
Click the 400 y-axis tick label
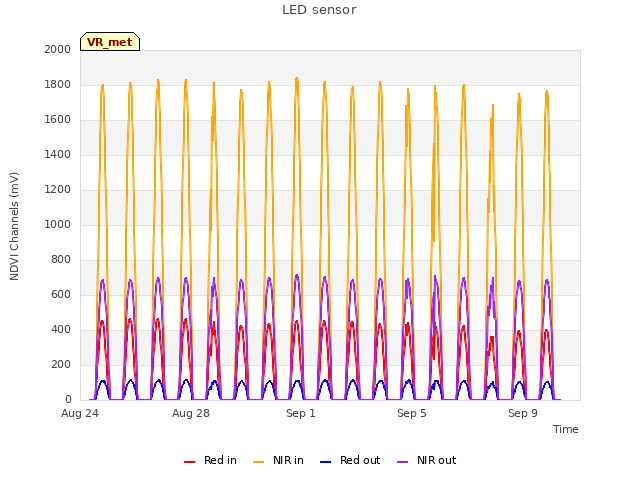[61, 329]
